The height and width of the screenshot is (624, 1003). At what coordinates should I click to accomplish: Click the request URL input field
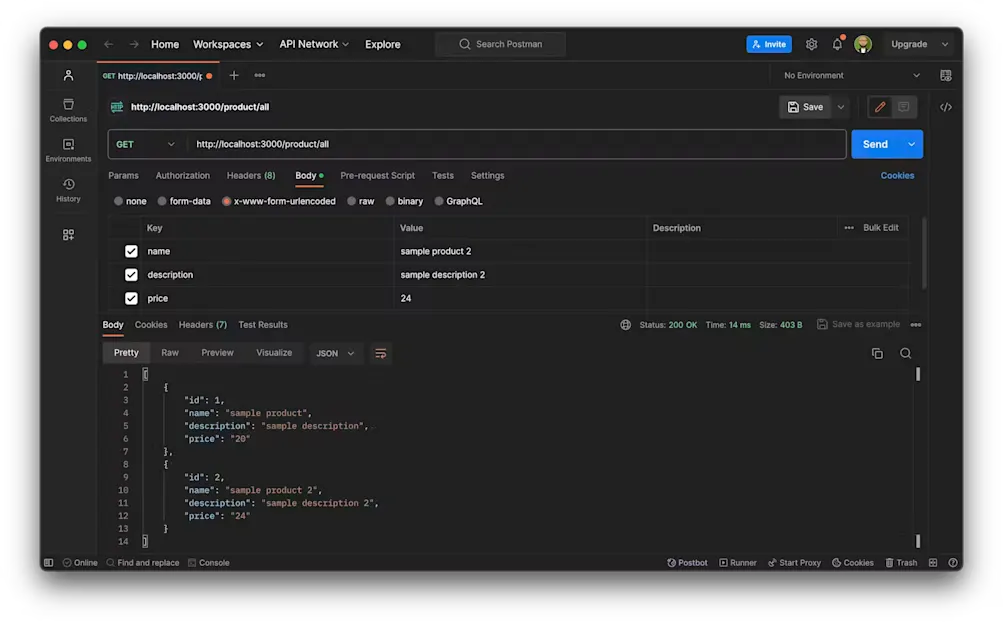point(516,144)
